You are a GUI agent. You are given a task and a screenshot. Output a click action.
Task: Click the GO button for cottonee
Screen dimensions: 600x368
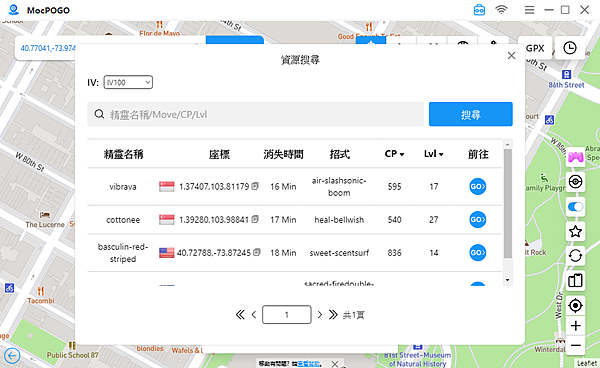point(478,220)
